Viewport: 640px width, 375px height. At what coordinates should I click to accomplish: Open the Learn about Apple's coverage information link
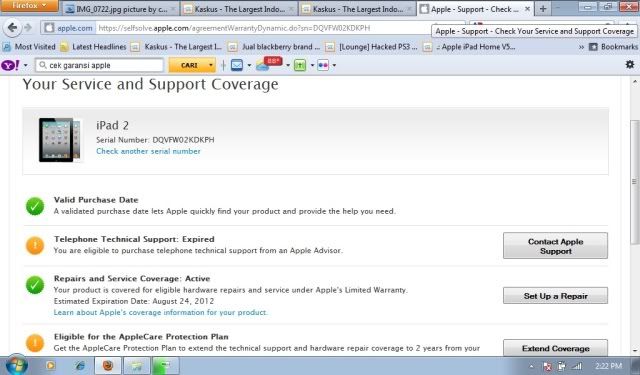(161, 312)
